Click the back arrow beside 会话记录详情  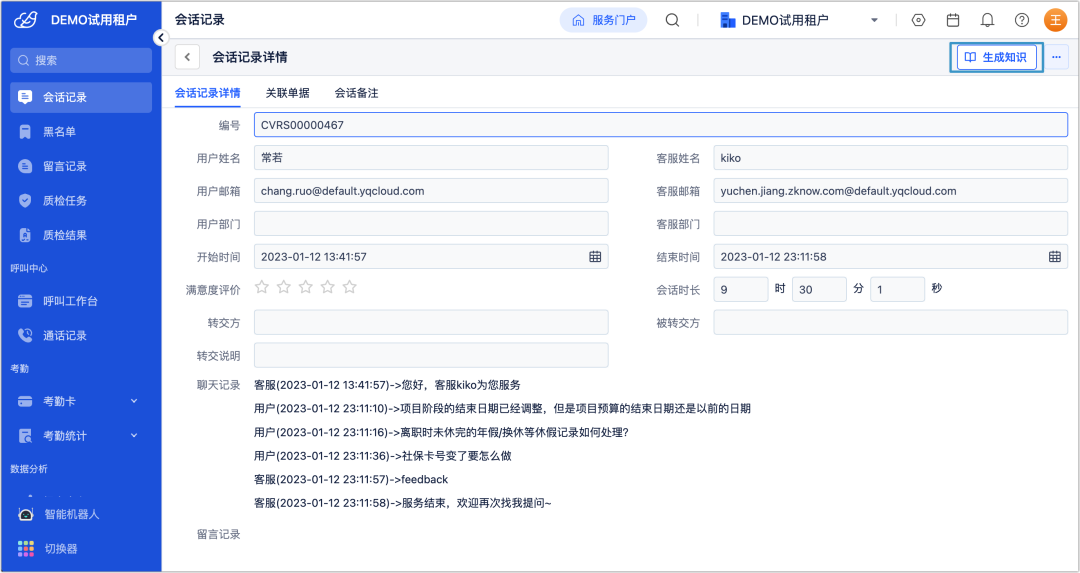187,57
